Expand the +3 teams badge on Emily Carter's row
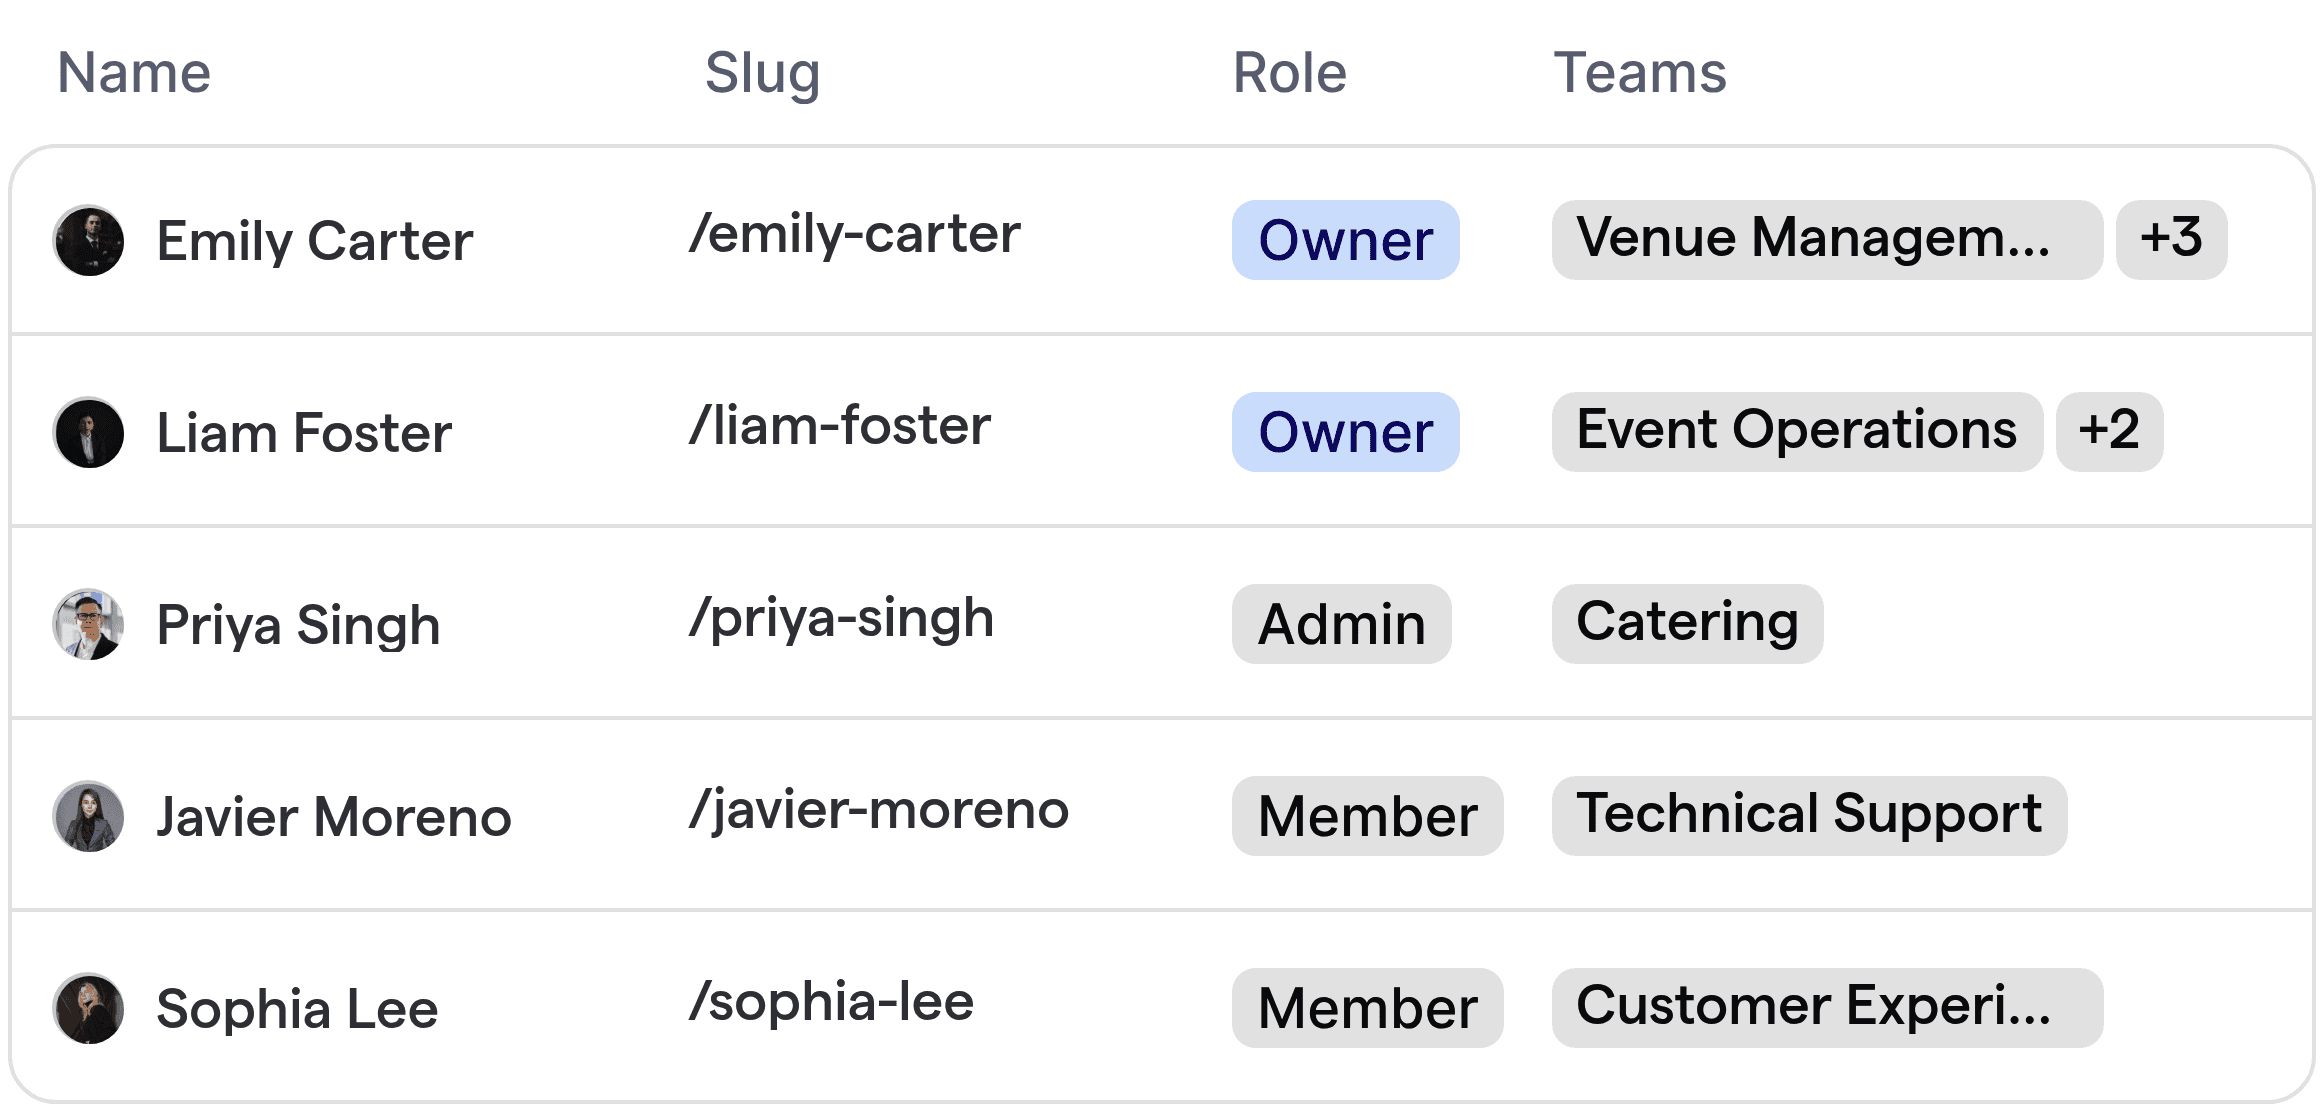 (2170, 240)
